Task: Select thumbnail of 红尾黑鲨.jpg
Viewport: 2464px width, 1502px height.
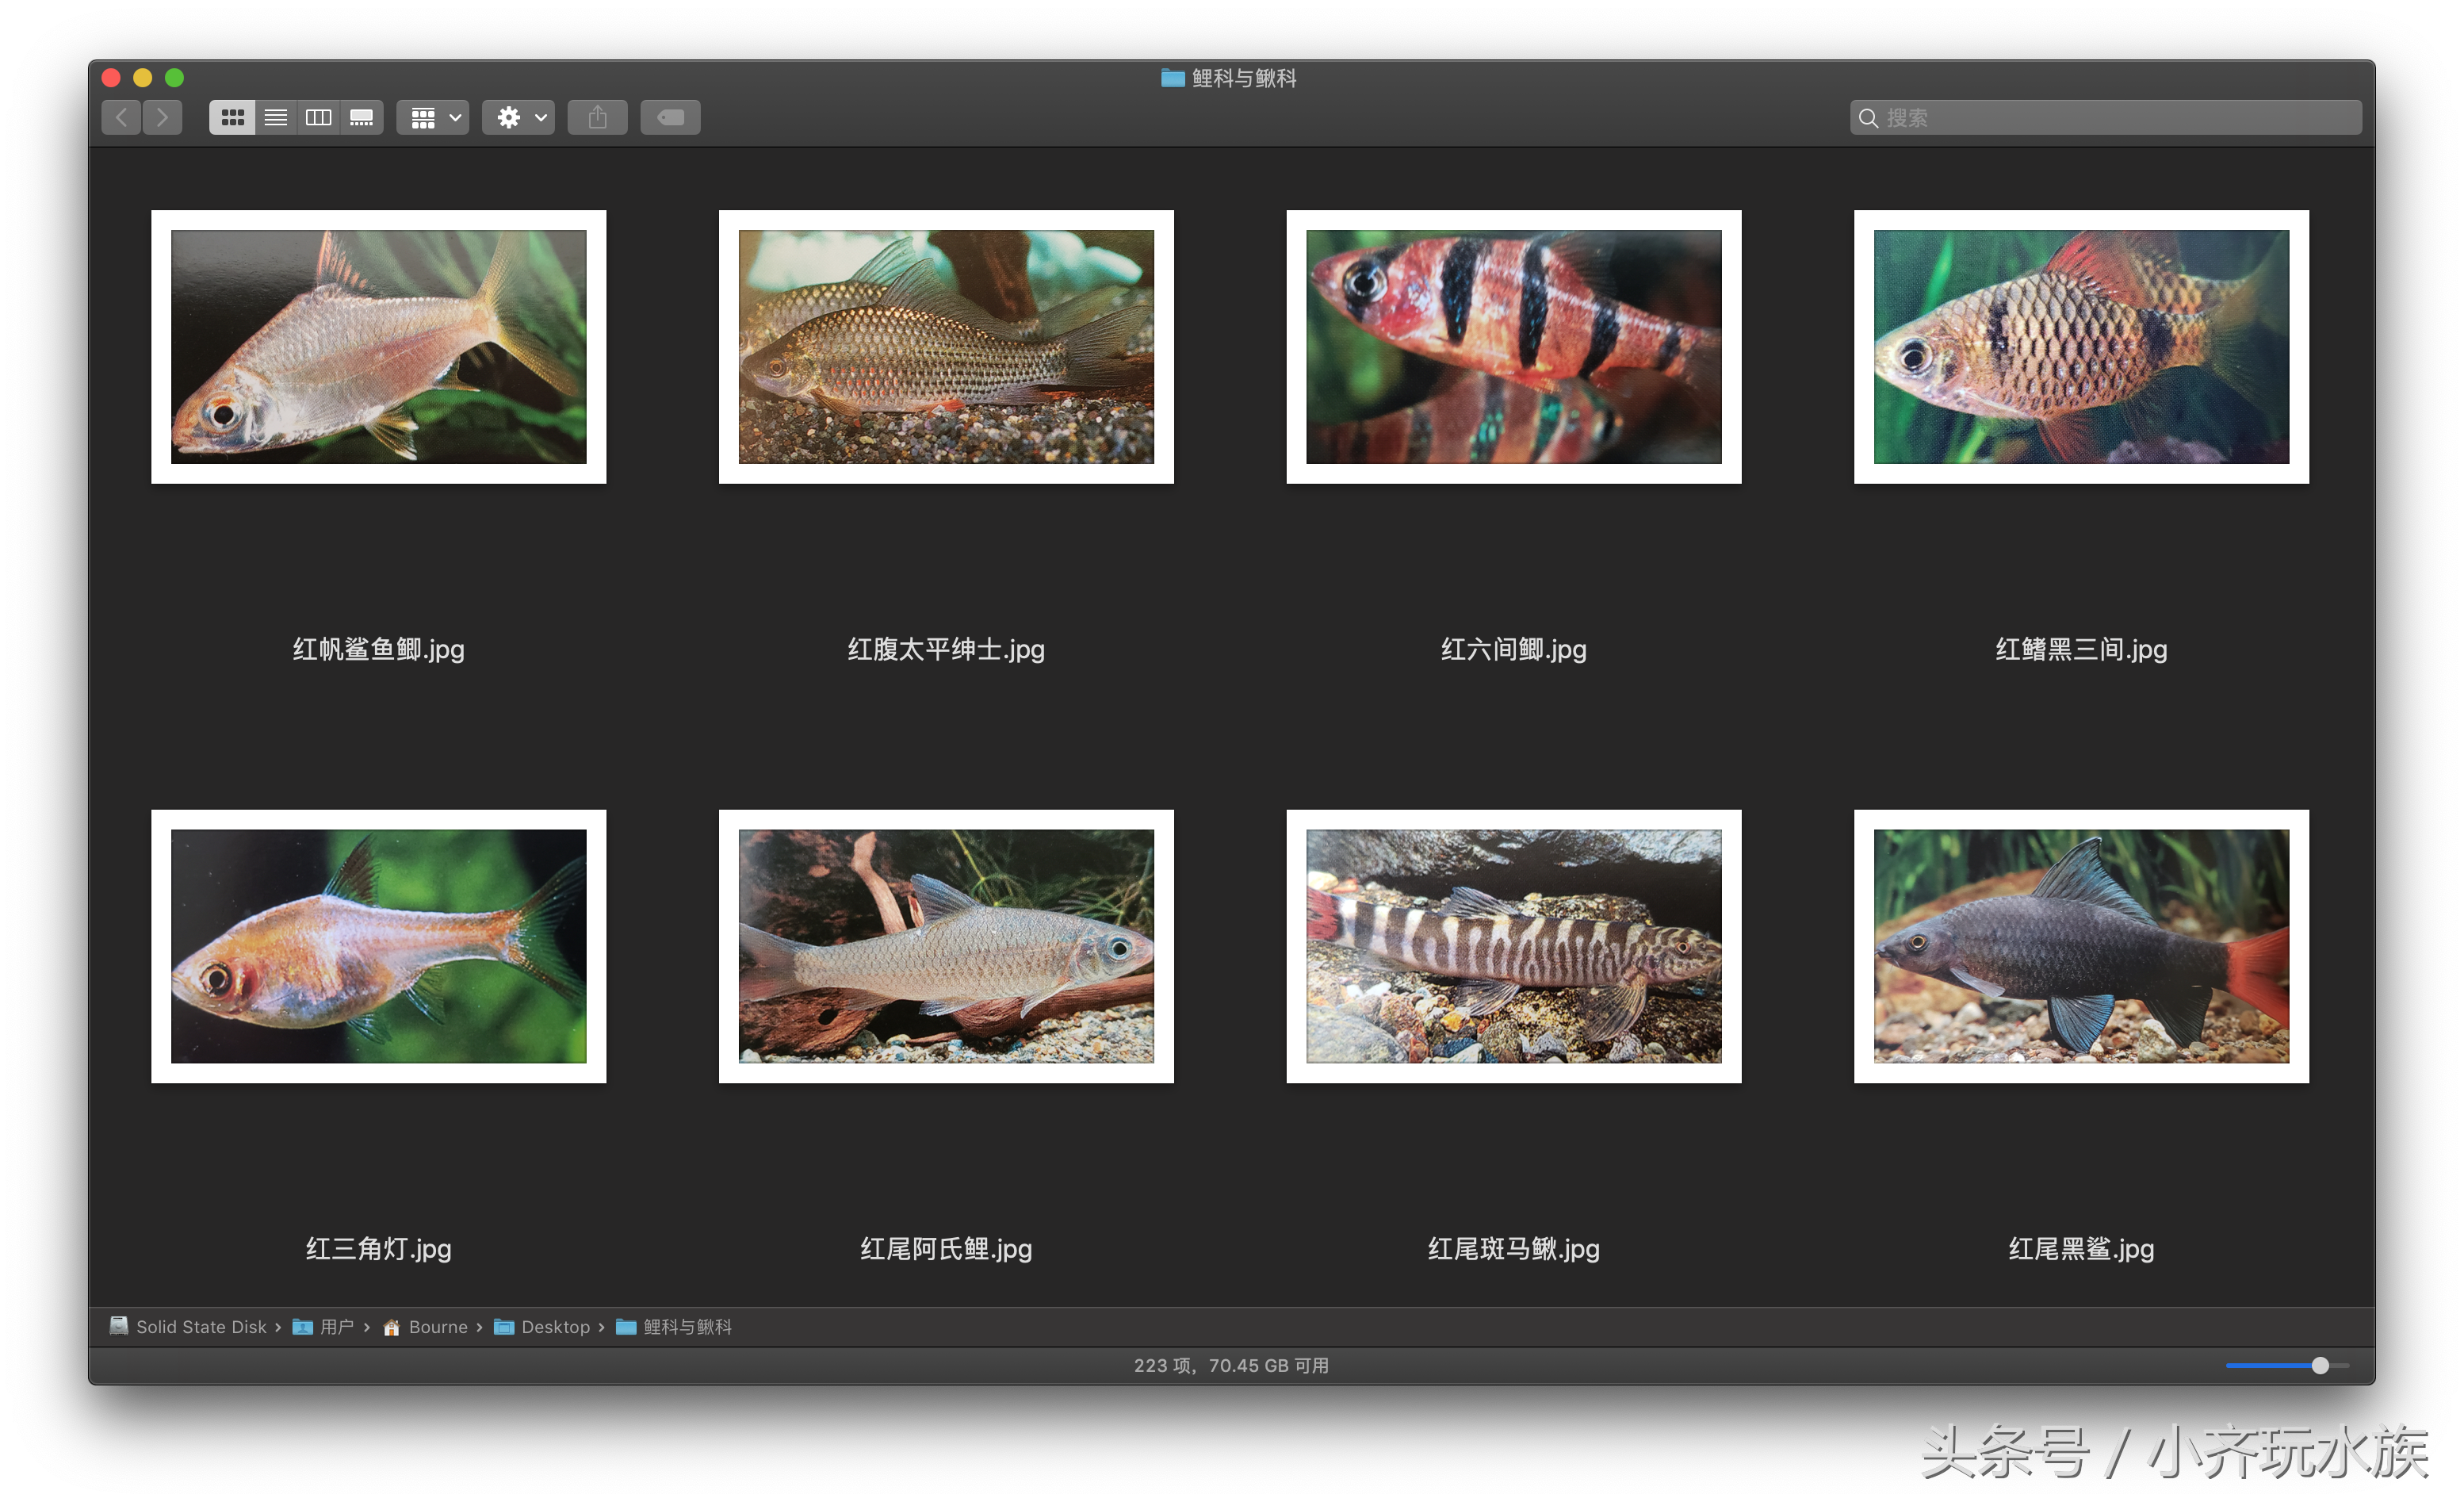Action: tap(2082, 946)
